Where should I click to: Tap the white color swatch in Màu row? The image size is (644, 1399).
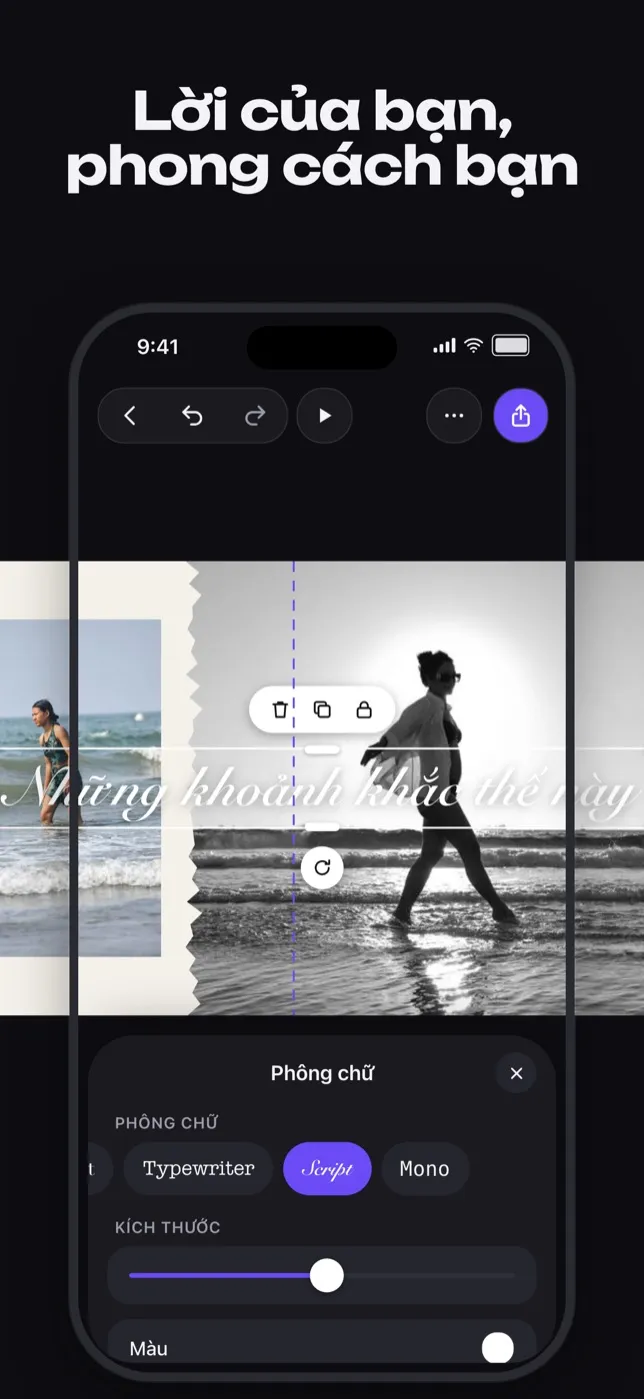[x=497, y=1348]
